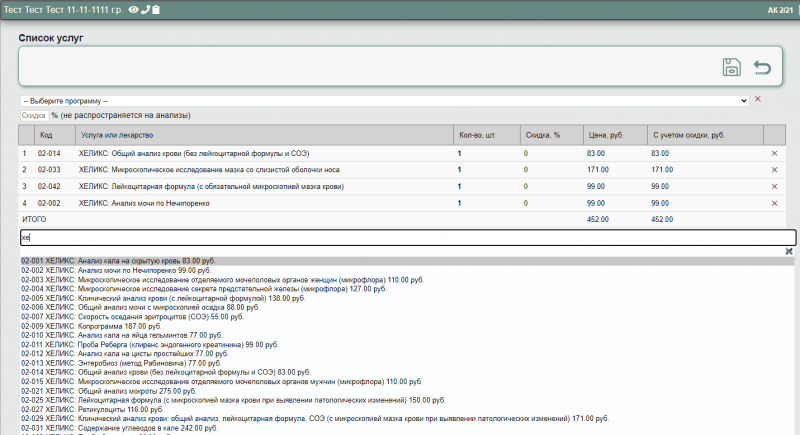Close the service search suggestions list
Image resolution: width=800 pixels, height=435 pixels.
click(x=789, y=251)
